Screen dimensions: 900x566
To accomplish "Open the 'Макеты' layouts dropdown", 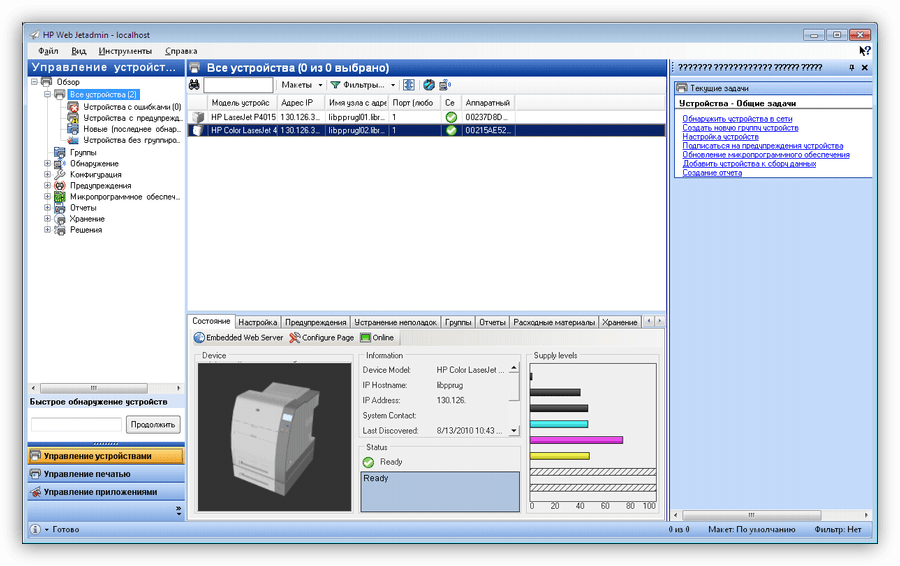I will coord(300,86).
